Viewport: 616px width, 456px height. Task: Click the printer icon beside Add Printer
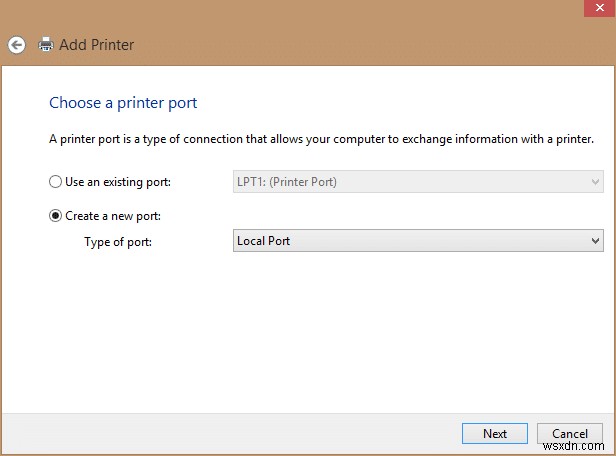point(45,45)
